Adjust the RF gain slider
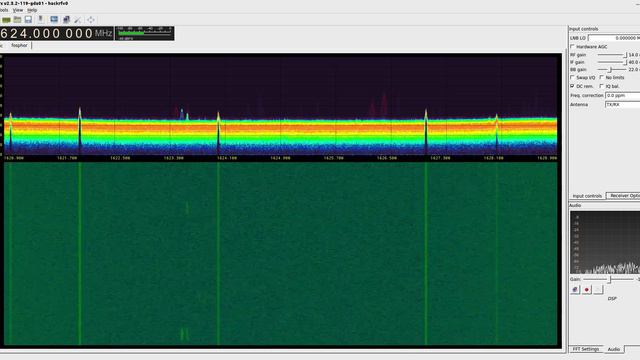The height and width of the screenshot is (360, 640). tap(612, 55)
